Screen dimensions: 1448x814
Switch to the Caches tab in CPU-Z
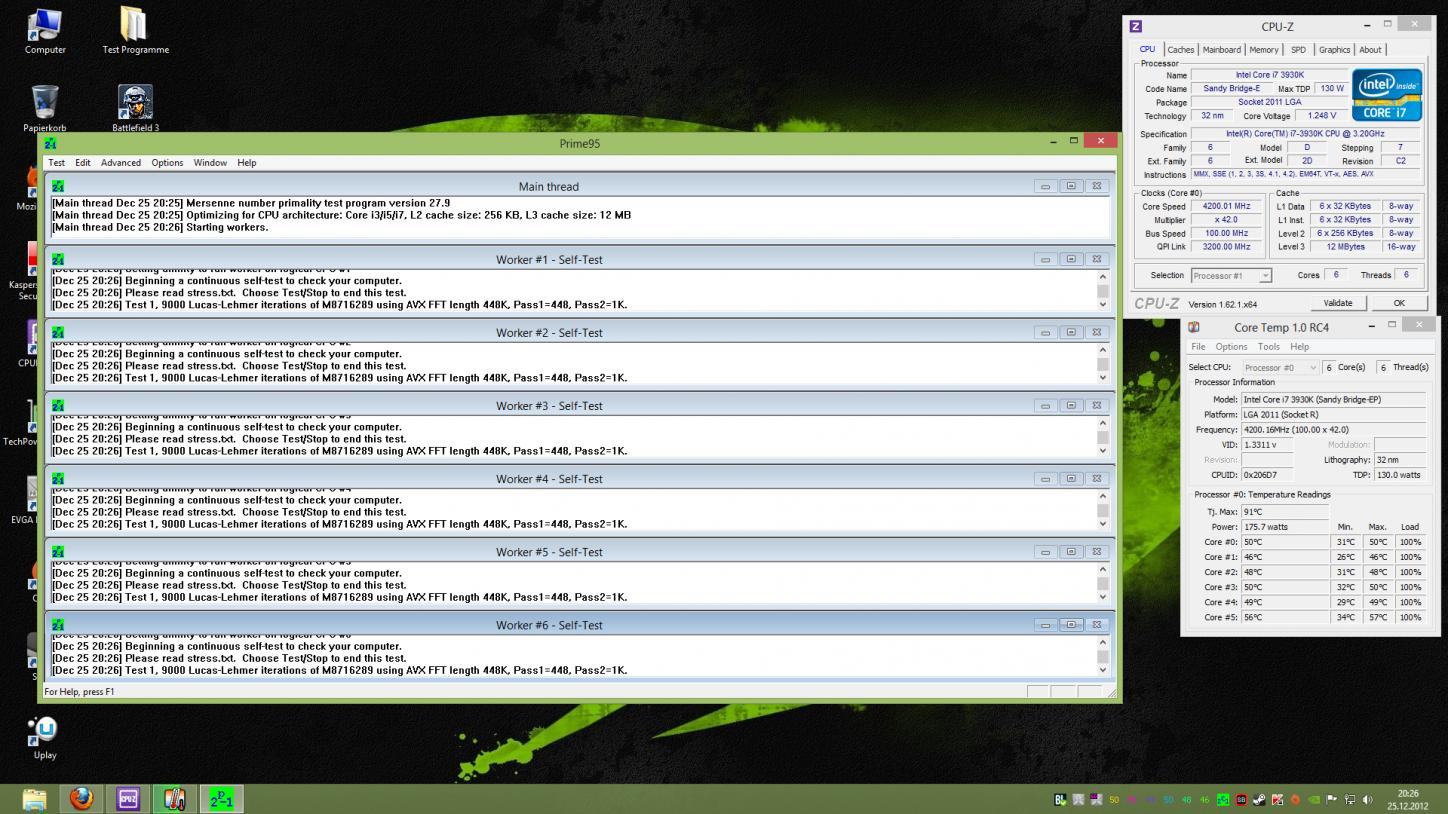1181,50
